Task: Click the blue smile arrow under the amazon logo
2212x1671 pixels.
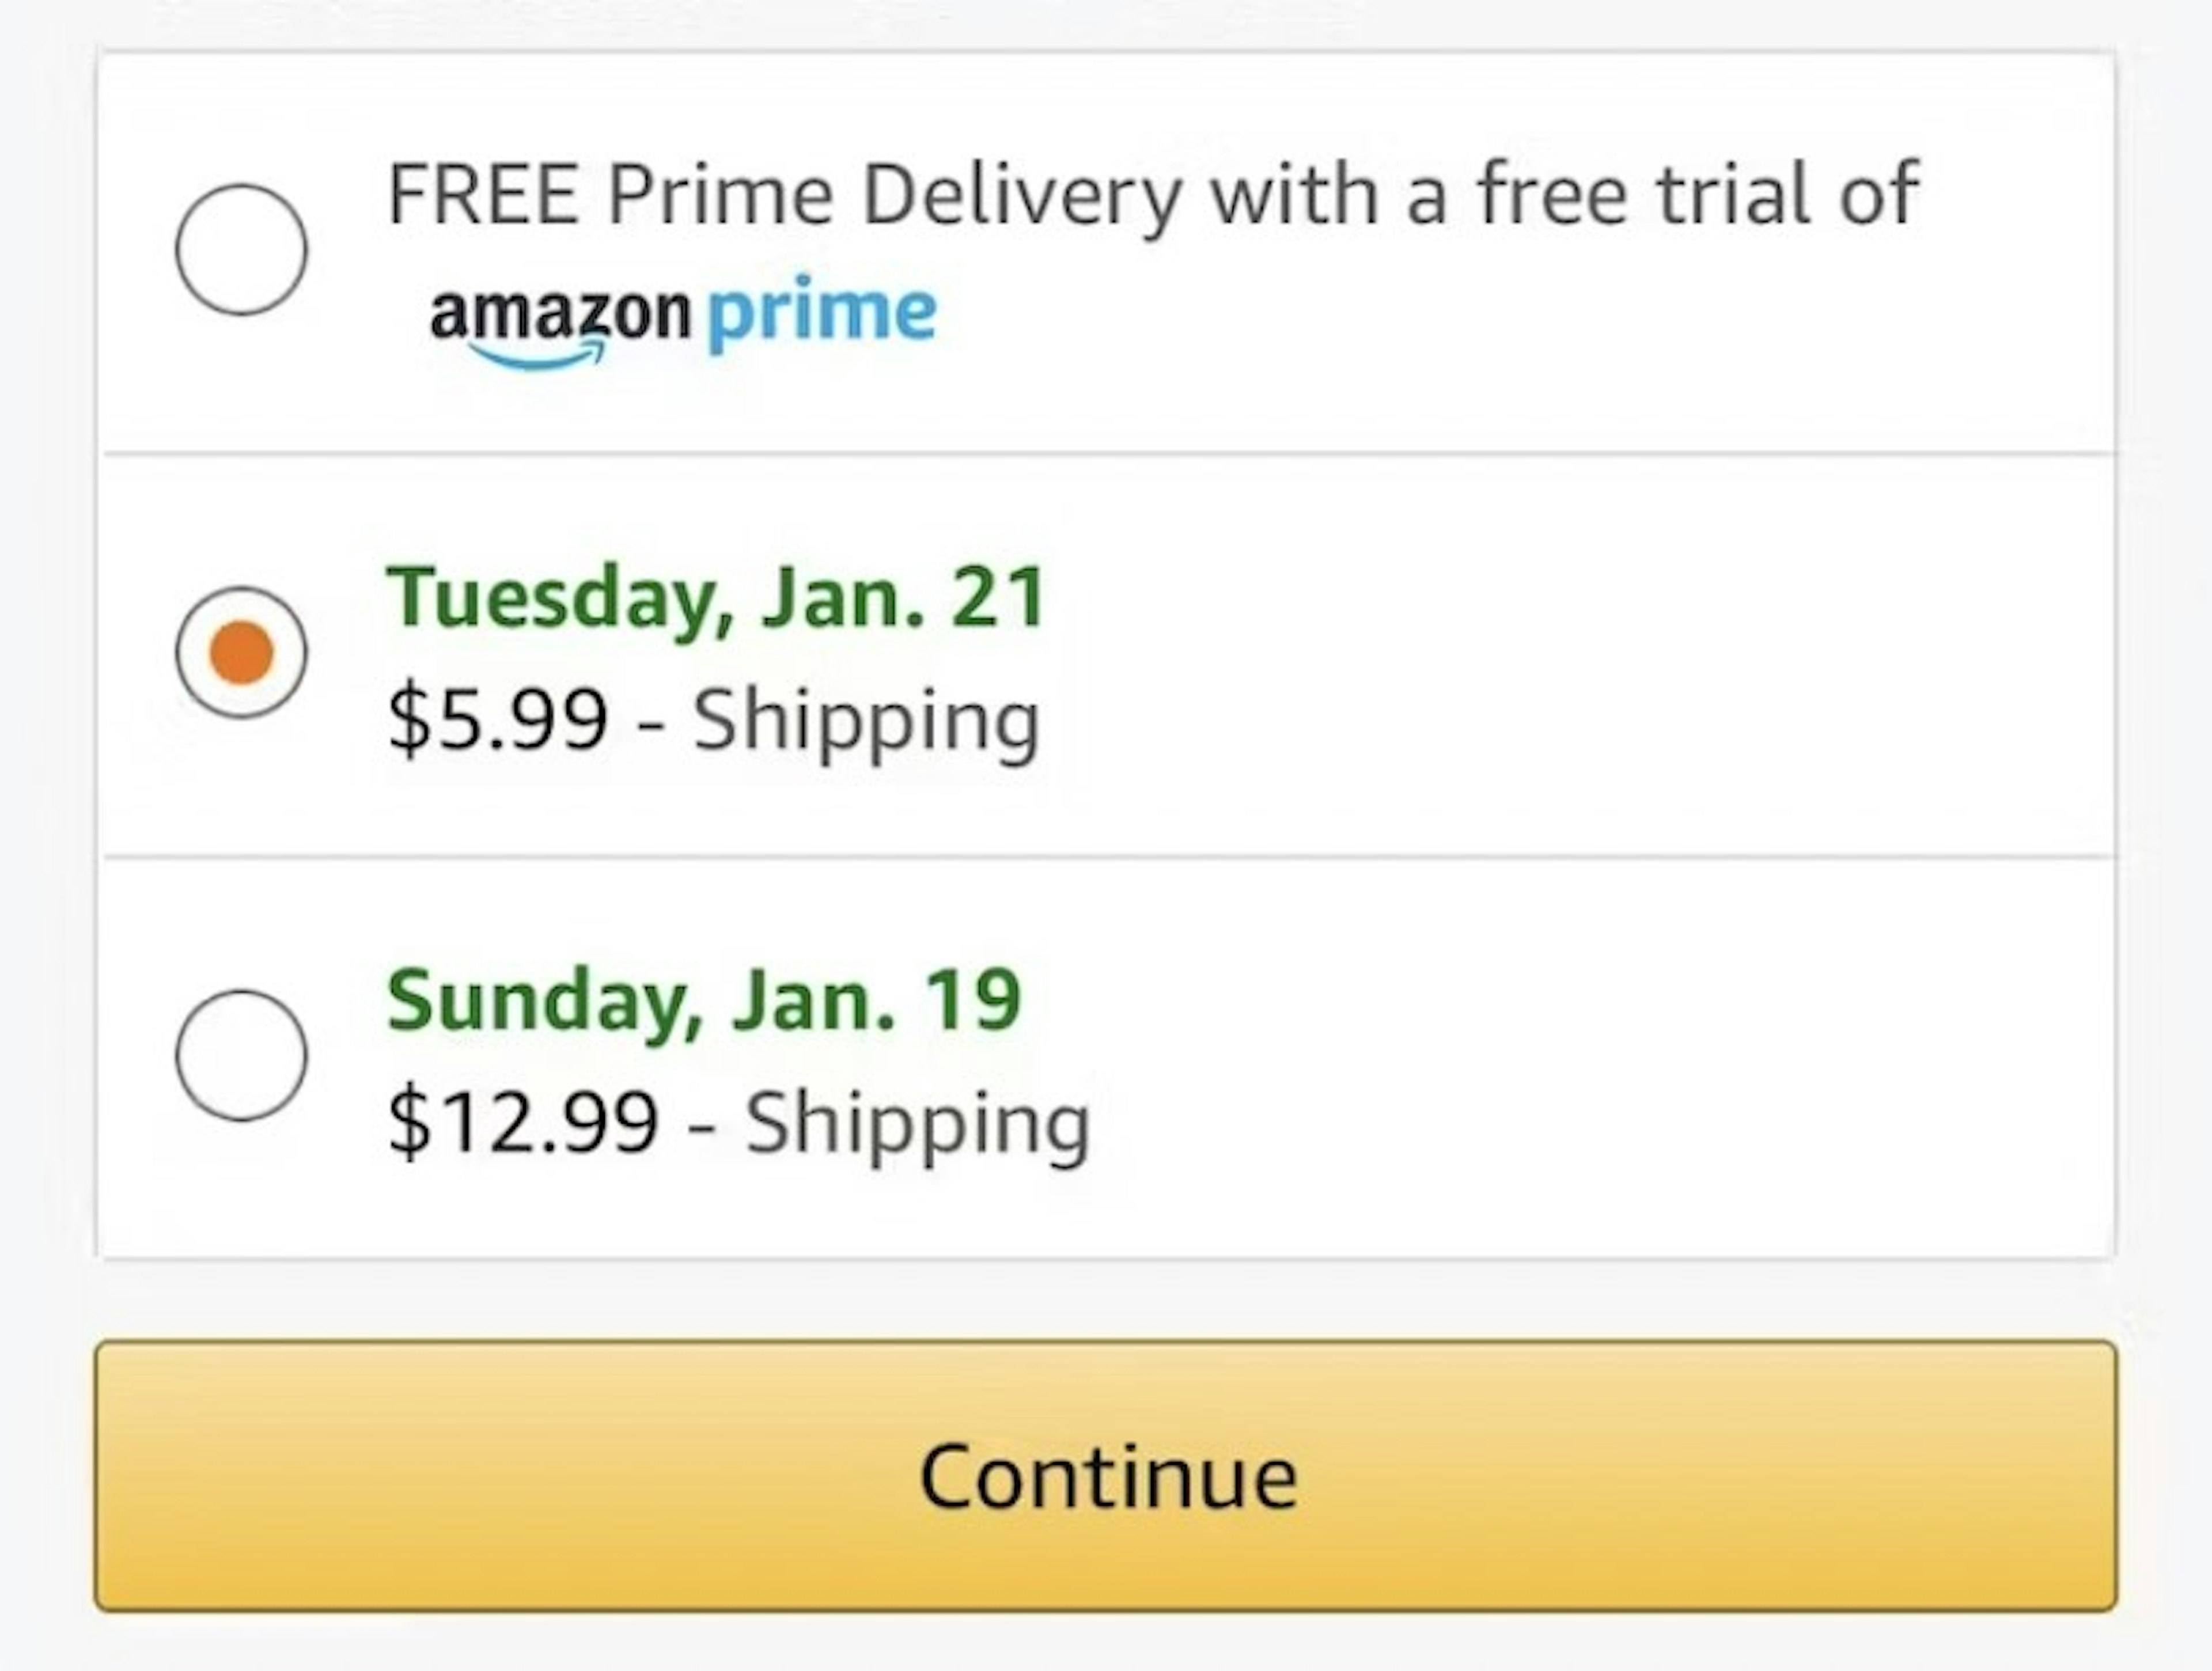Action: pyautogui.click(x=536, y=355)
